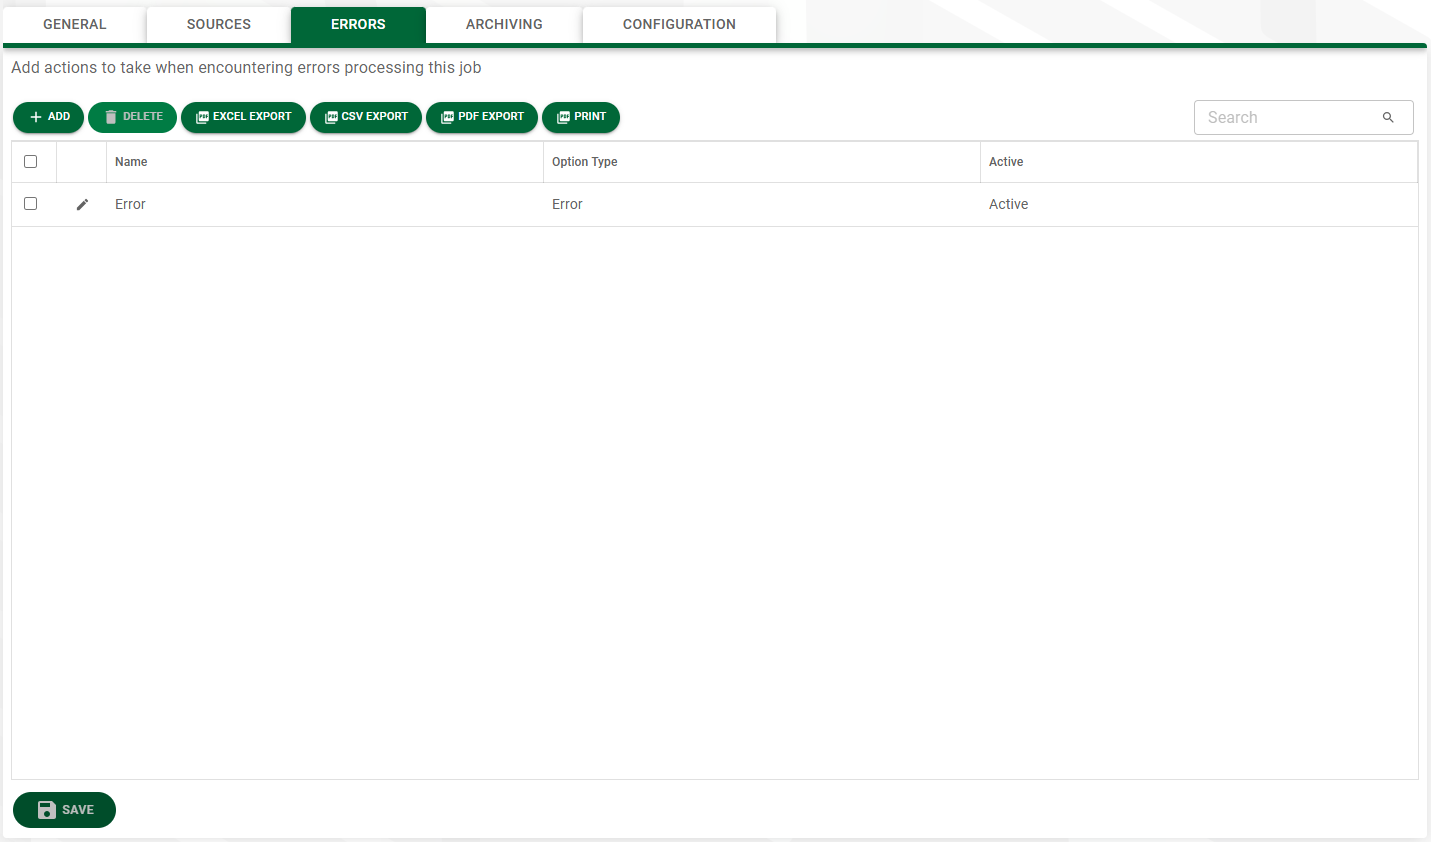
Task: Sort by the Active column header
Action: (1006, 162)
